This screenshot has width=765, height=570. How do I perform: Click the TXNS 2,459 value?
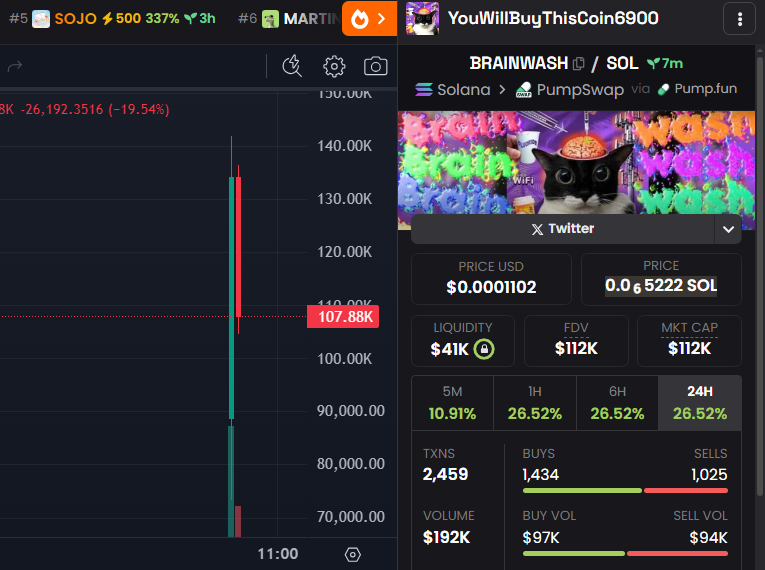pyautogui.click(x=445, y=474)
